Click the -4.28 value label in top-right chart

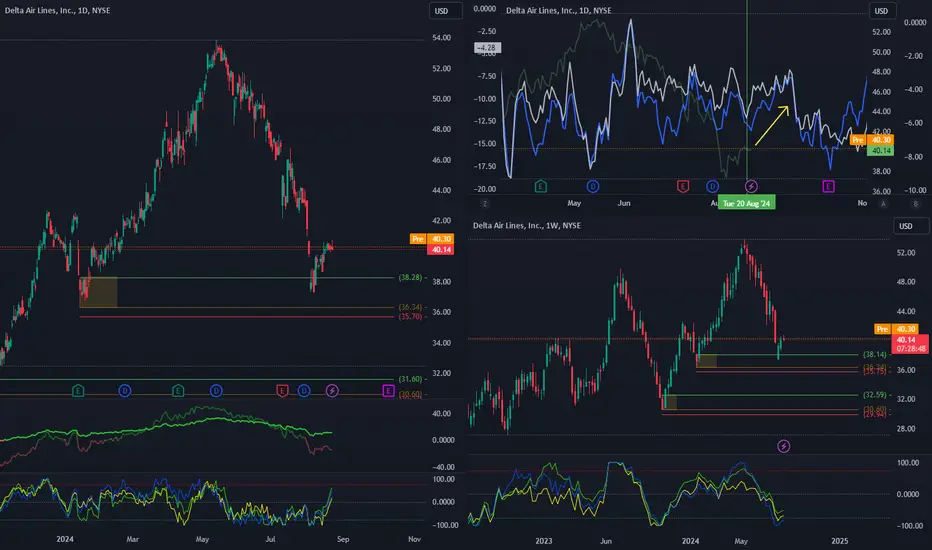pyautogui.click(x=487, y=48)
